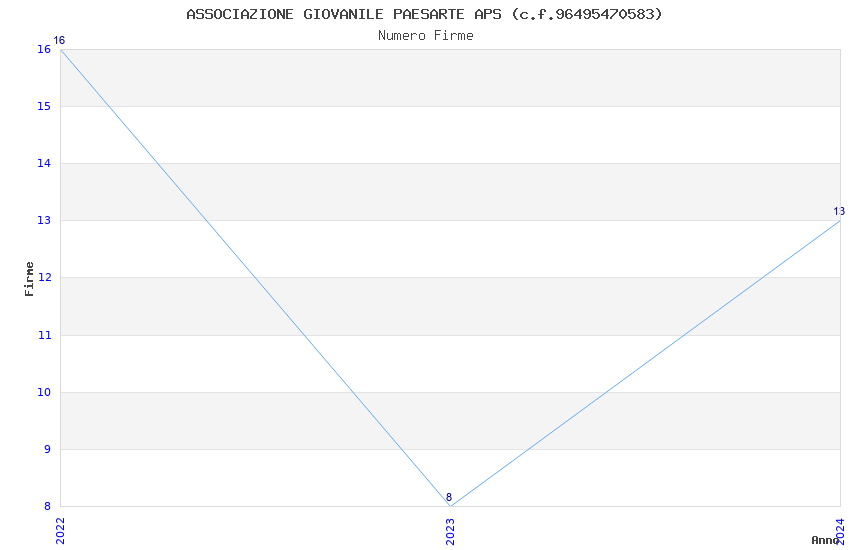This screenshot has width=850, height=550.
Task: Select the y-axis tick 9
Action: [x=47, y=449]
